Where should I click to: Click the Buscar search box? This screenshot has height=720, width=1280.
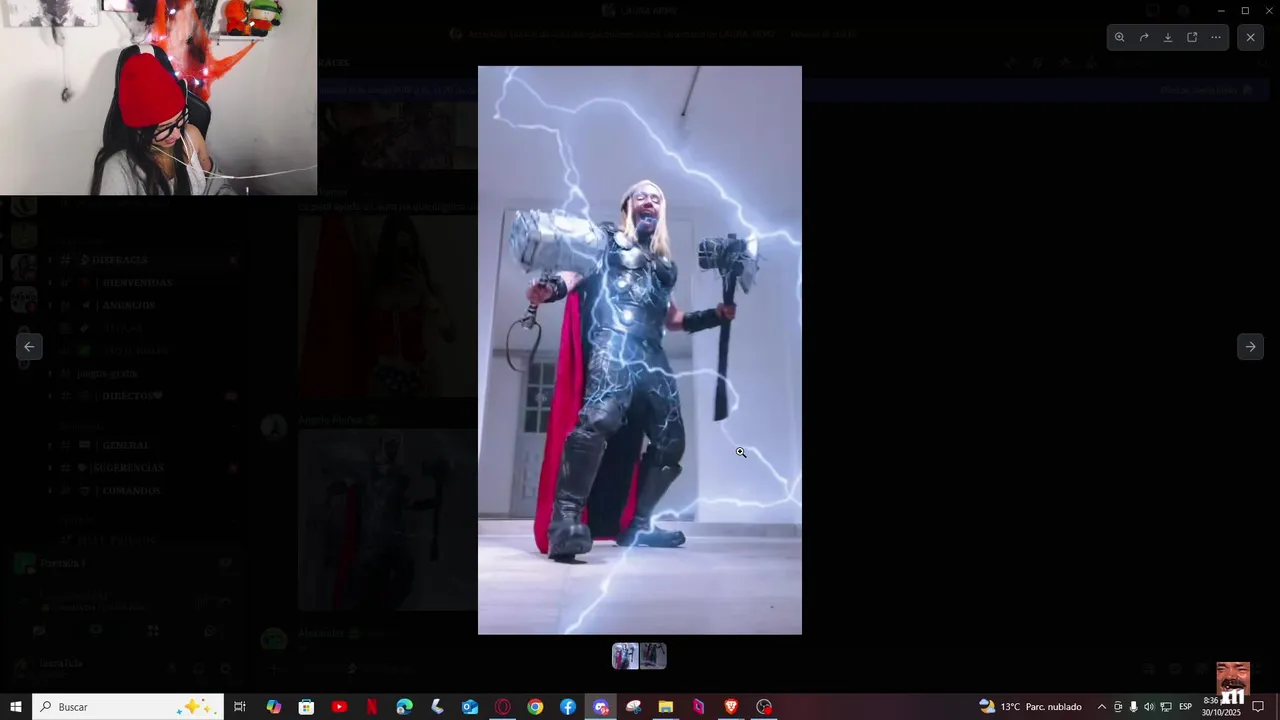coord(127,707)
